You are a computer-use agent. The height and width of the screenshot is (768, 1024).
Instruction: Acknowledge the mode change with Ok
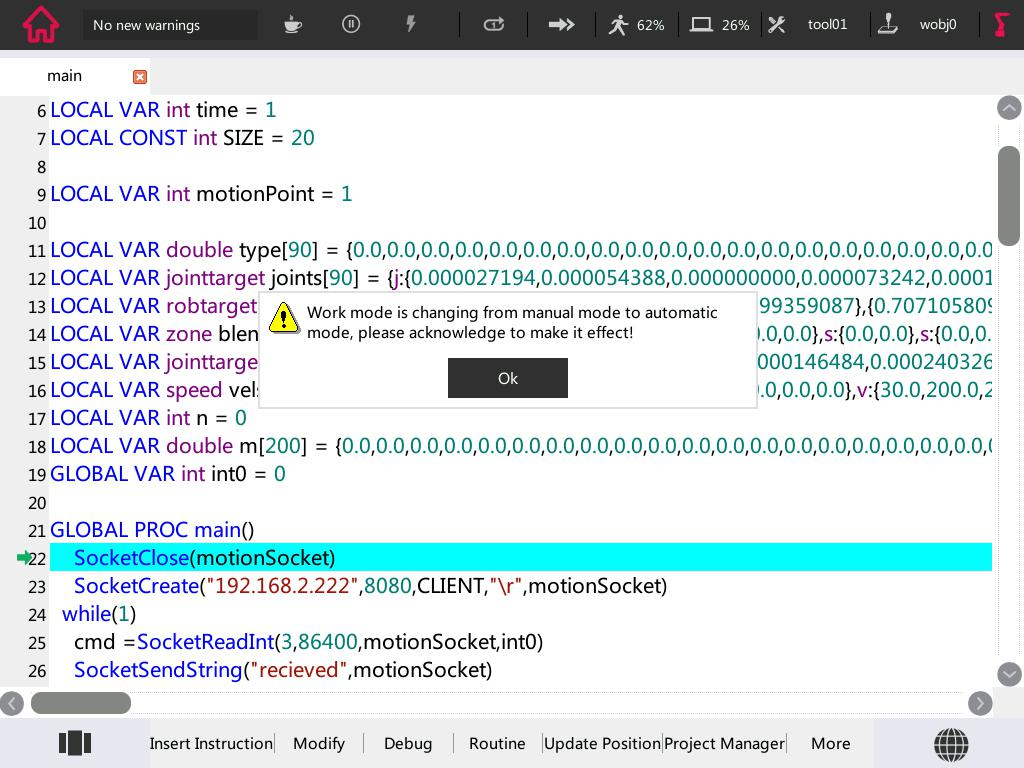(507, 378)
